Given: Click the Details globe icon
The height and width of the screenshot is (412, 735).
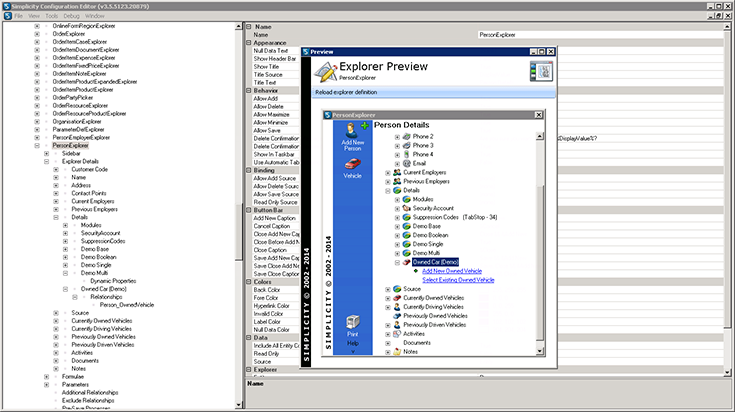Looking at the screenshot, I should [x=397, y=190].
